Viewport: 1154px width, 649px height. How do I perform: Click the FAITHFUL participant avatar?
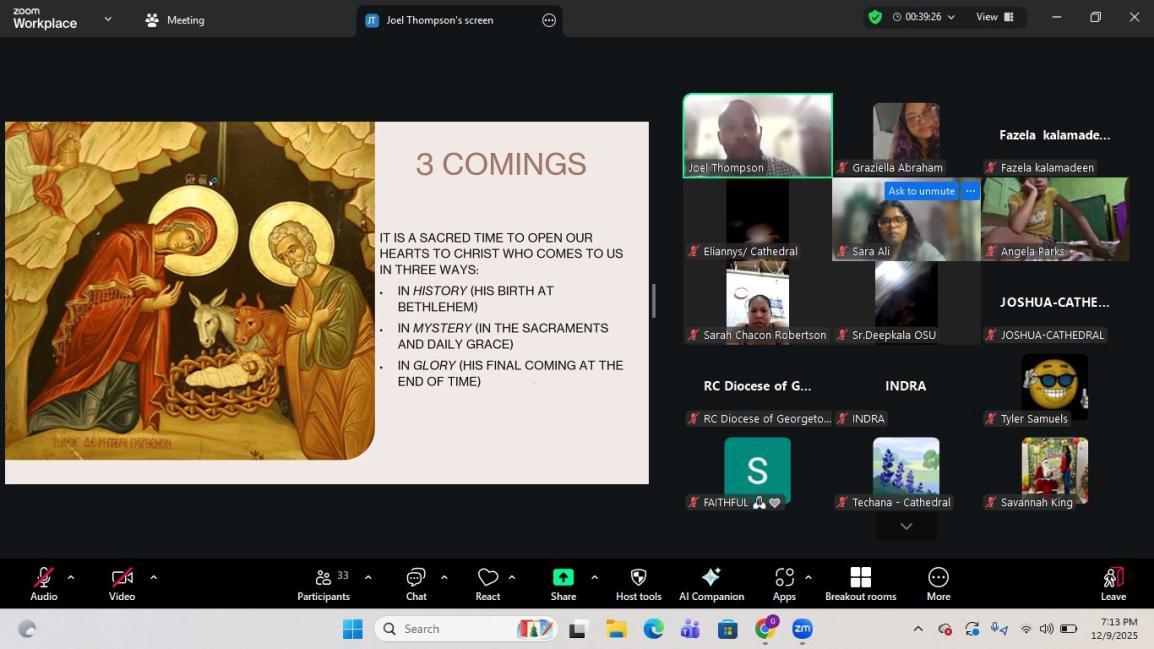tap(757, 470)
